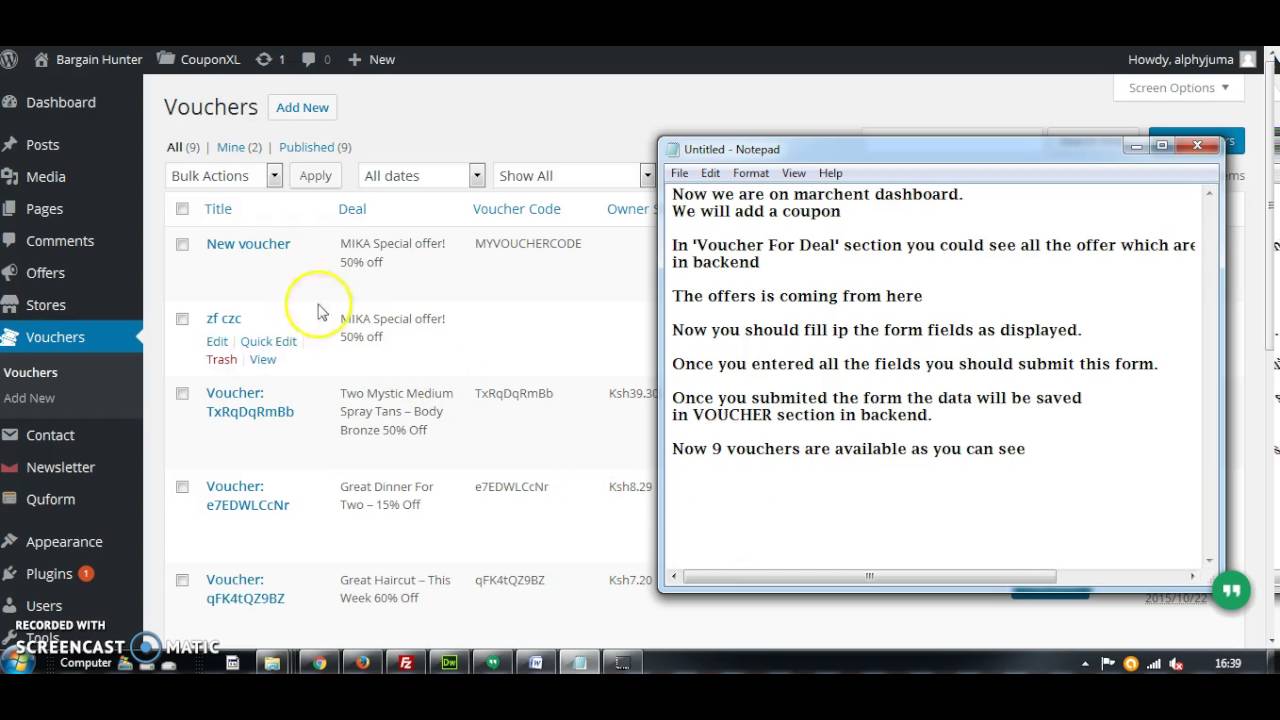
Task: Filter by Published (9) vouchers
Action: (x=315, y=147)
